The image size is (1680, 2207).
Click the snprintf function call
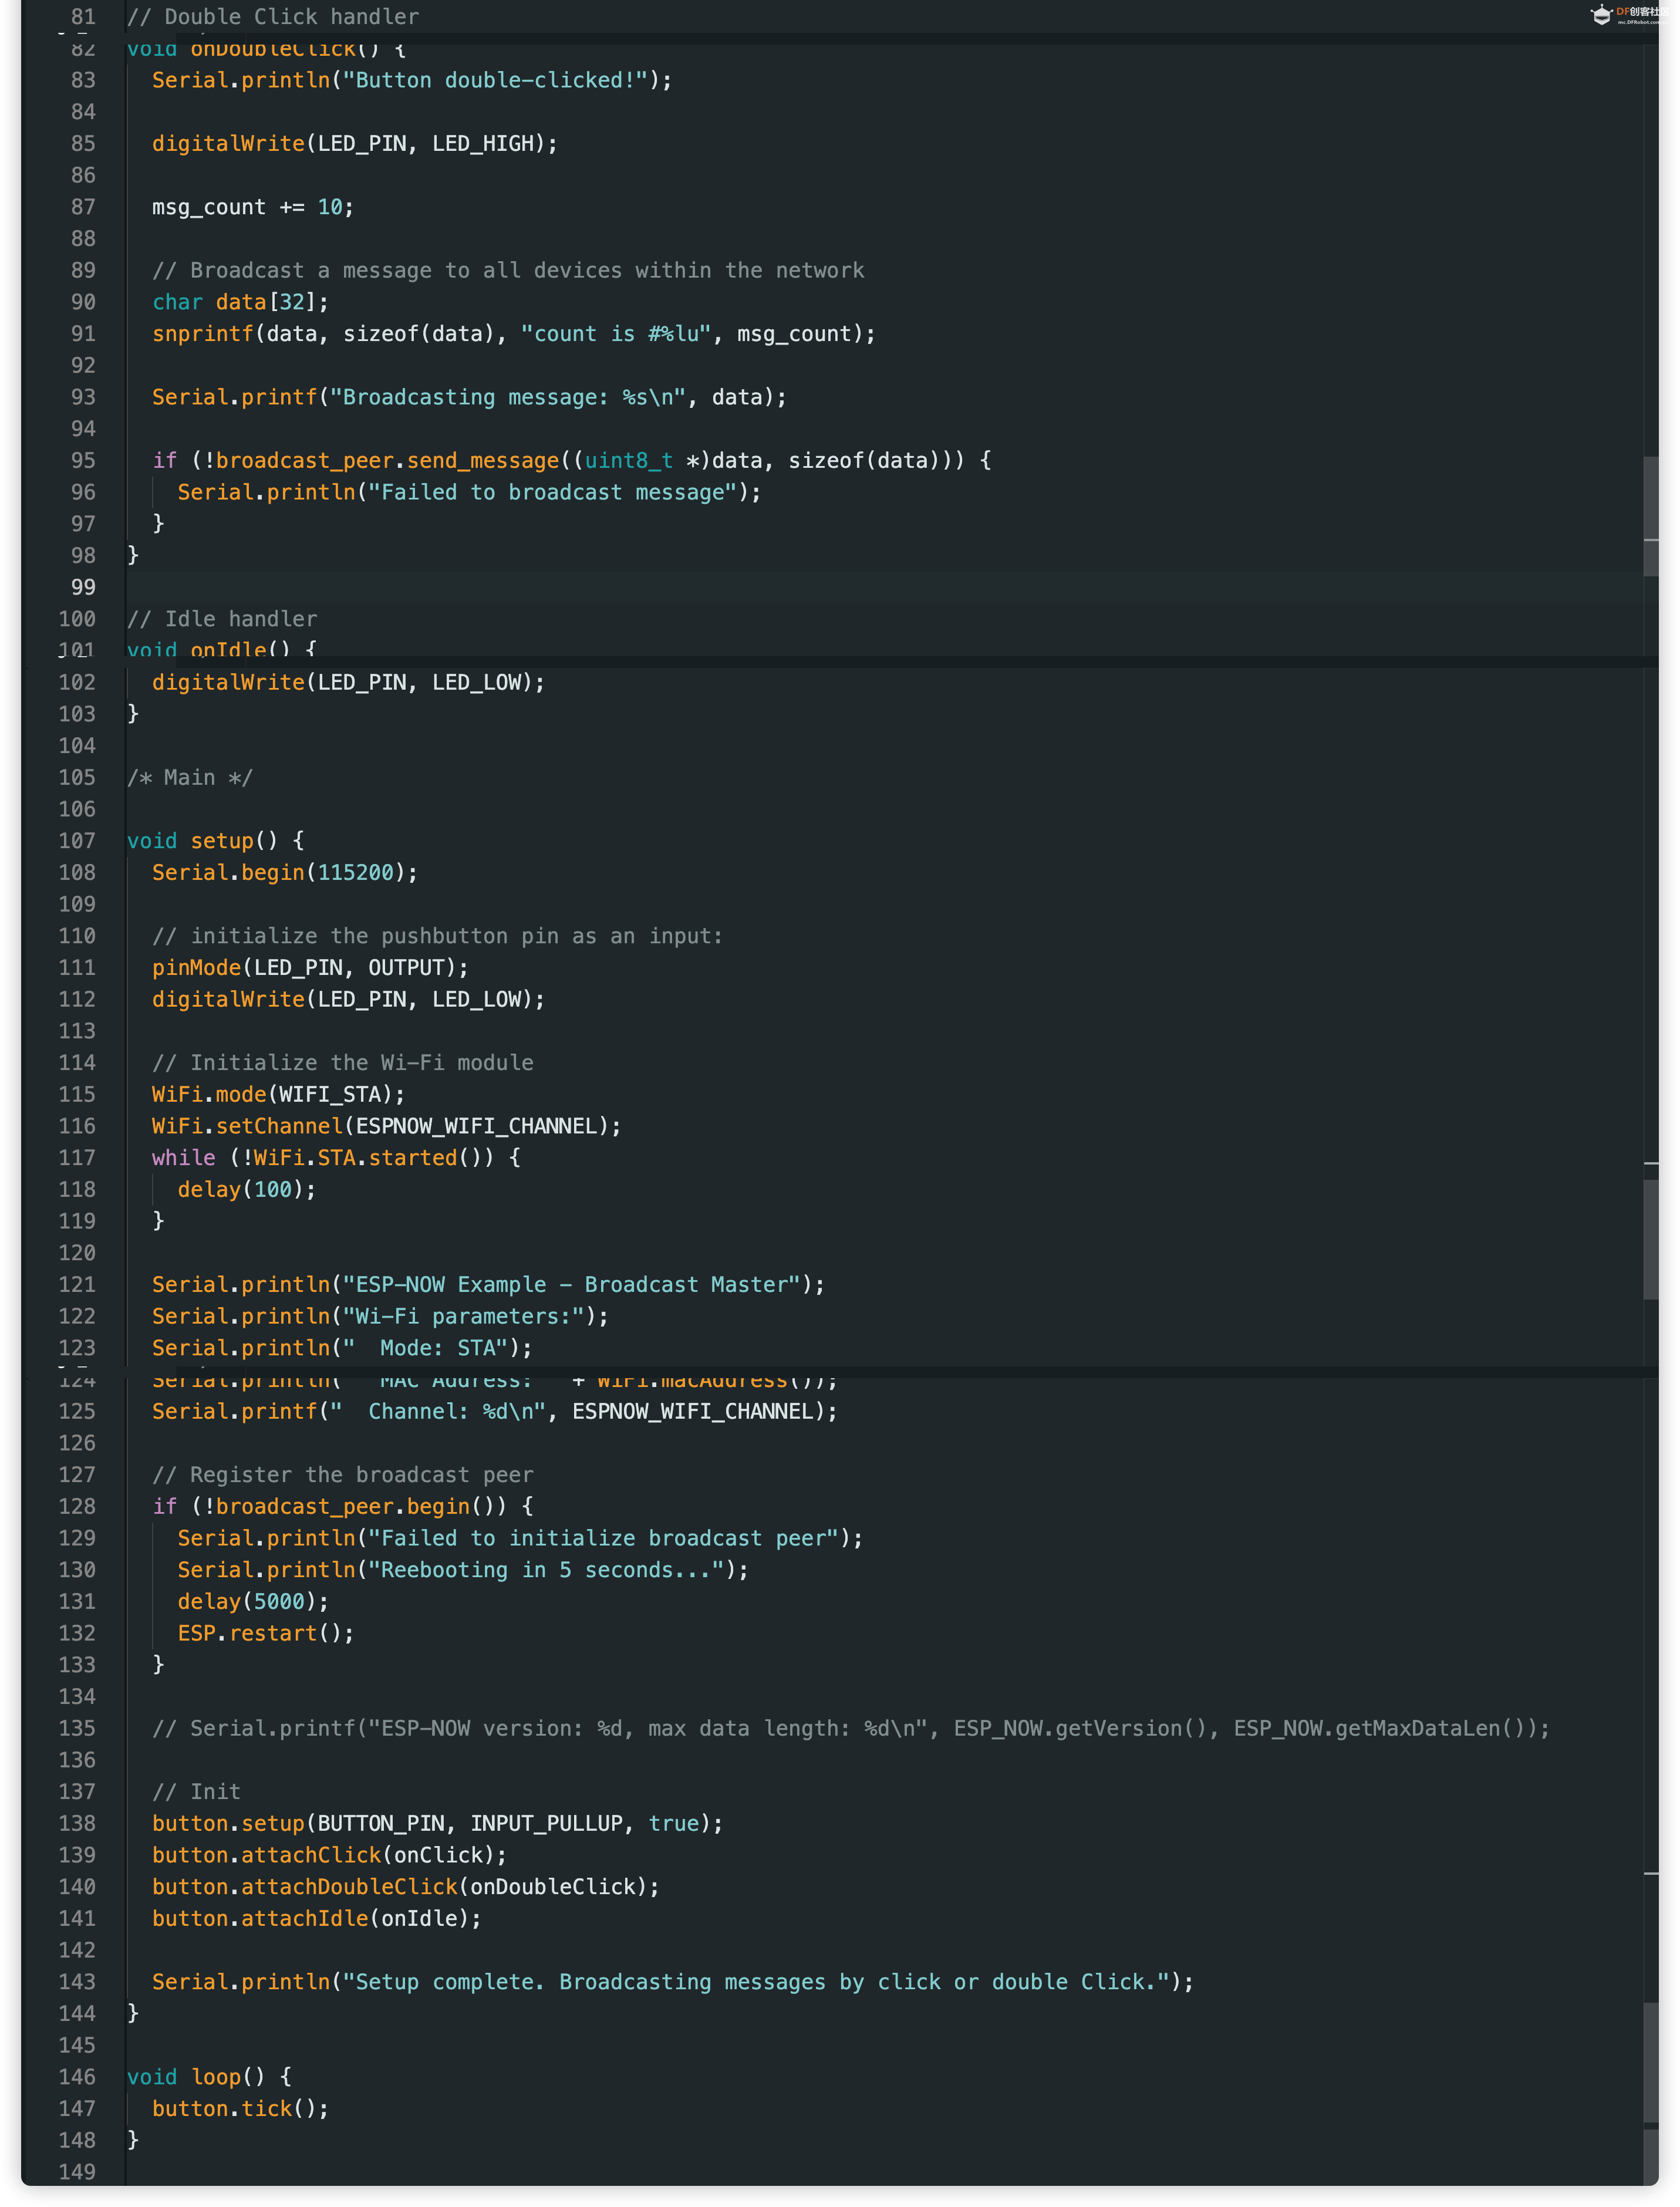203,334
